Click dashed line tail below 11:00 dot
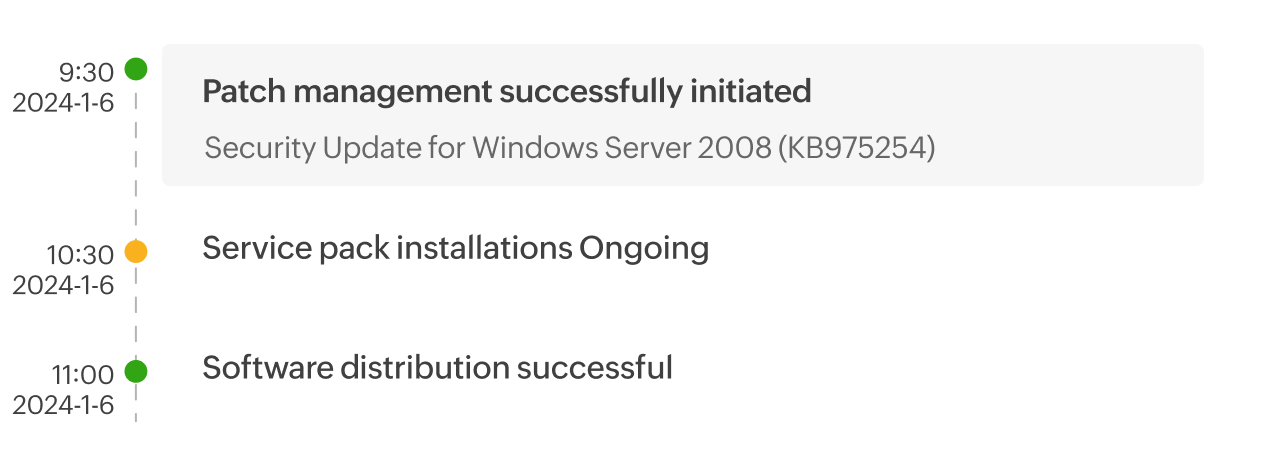 click(136, 404)
